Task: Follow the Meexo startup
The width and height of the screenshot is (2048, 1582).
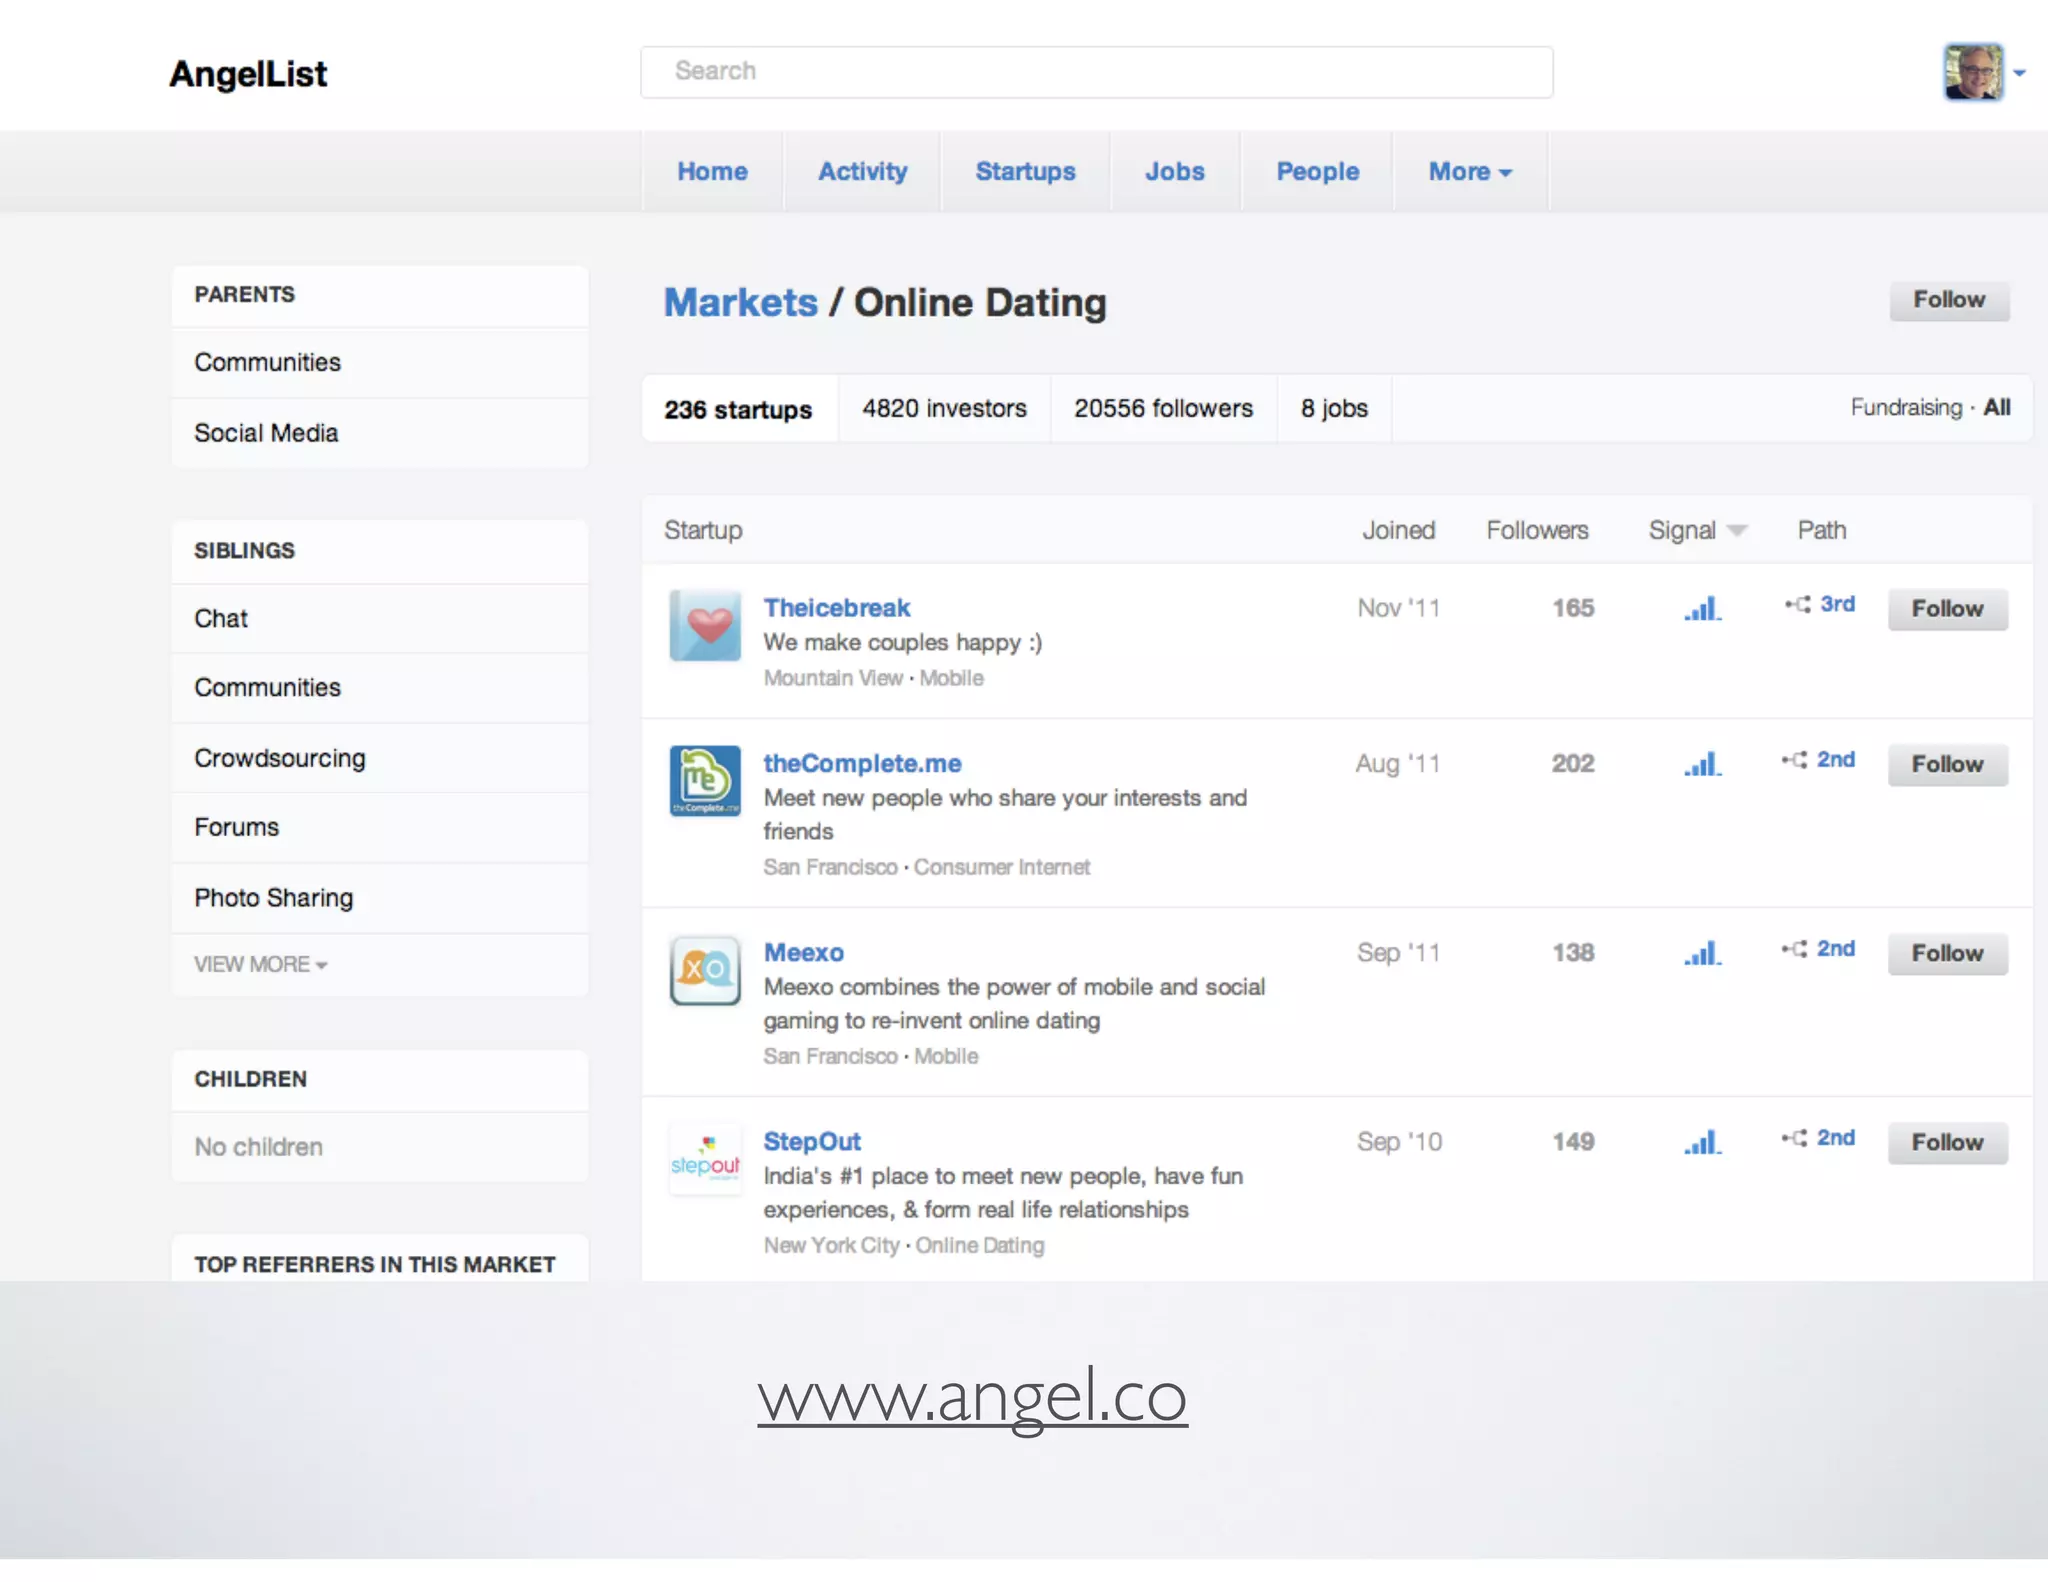Action: [x=1947, y=954]
